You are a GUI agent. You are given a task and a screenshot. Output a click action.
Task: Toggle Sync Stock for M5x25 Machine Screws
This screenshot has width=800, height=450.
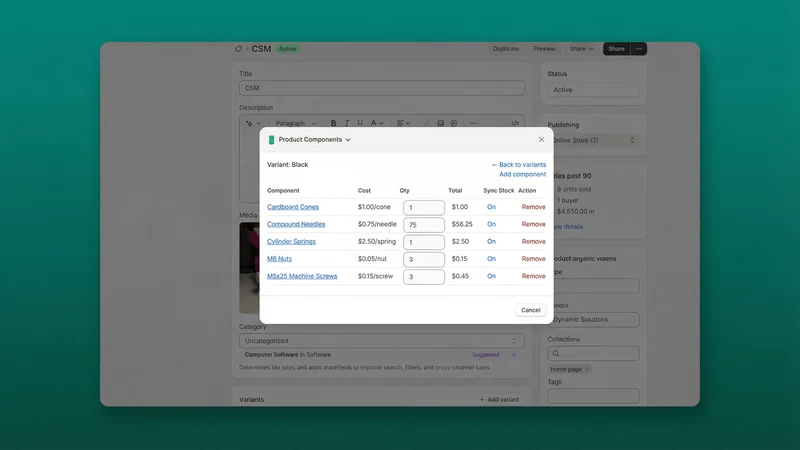[x=491, y=276]
